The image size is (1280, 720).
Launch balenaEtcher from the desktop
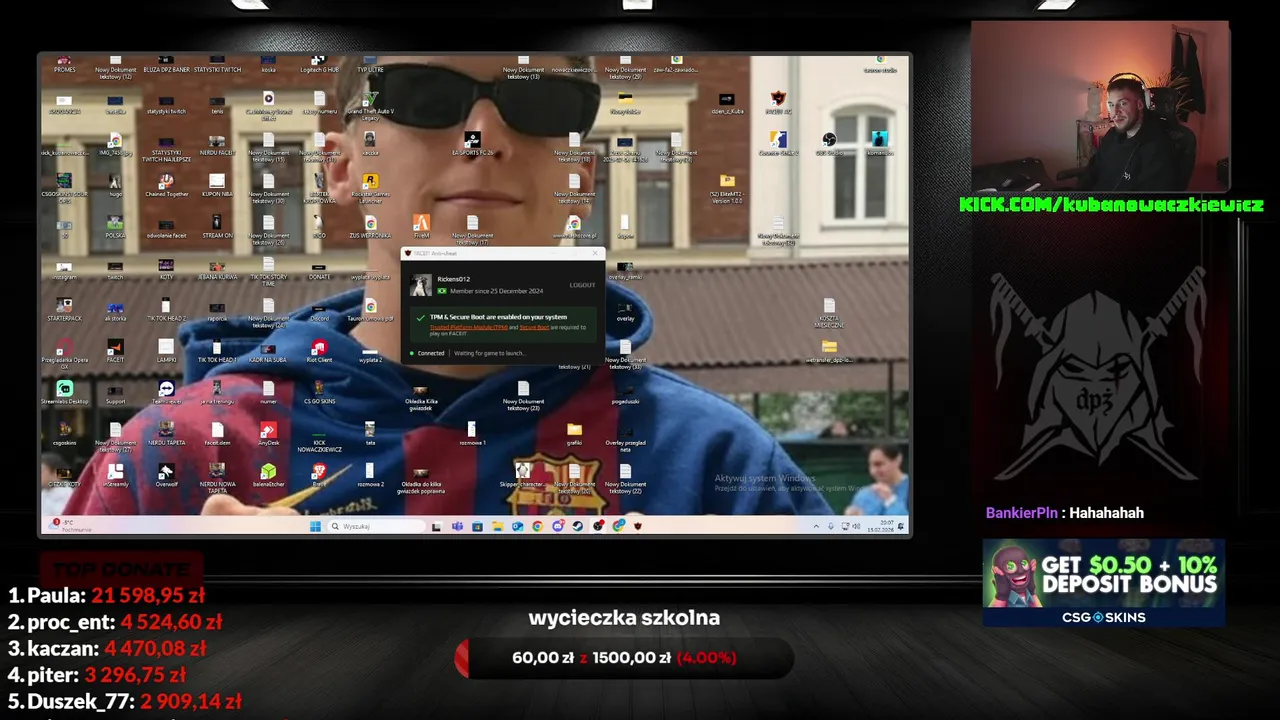point(268,475)
